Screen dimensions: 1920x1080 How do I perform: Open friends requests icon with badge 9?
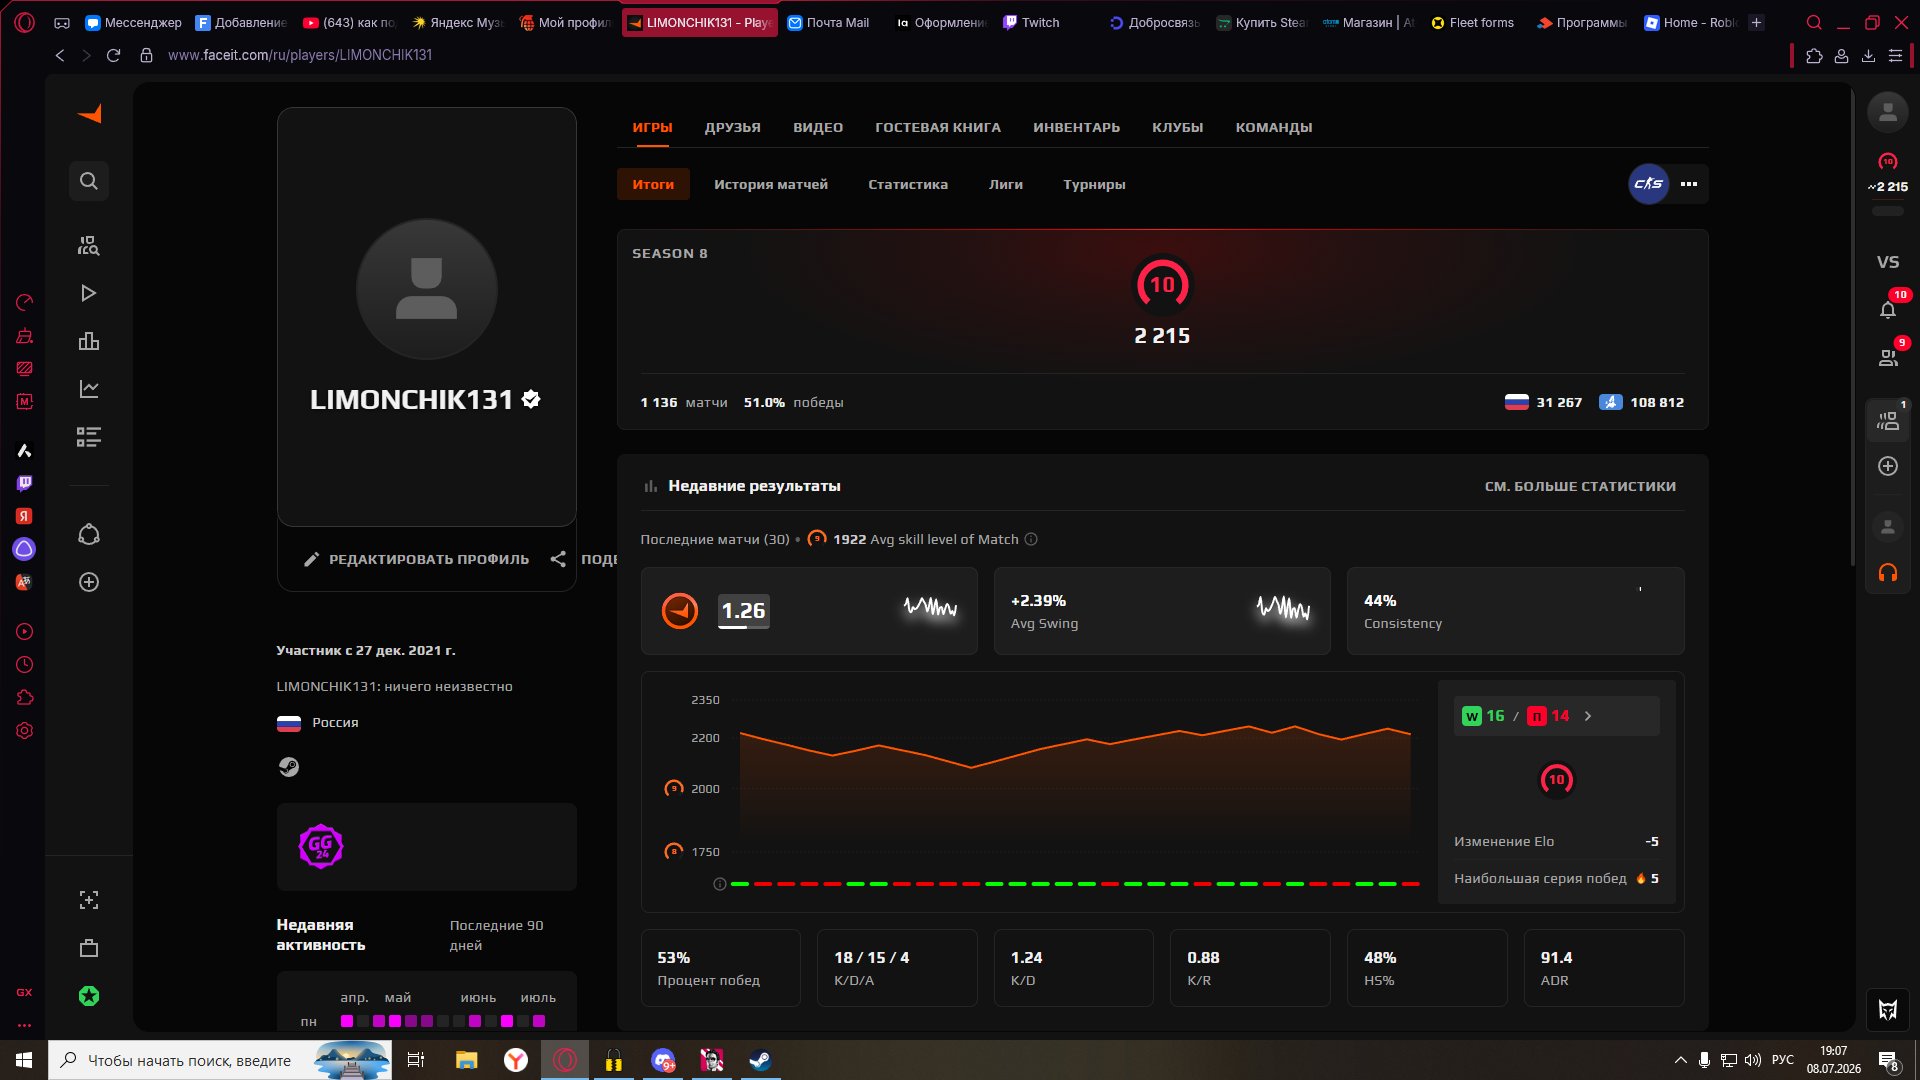tap(1888, 357)
